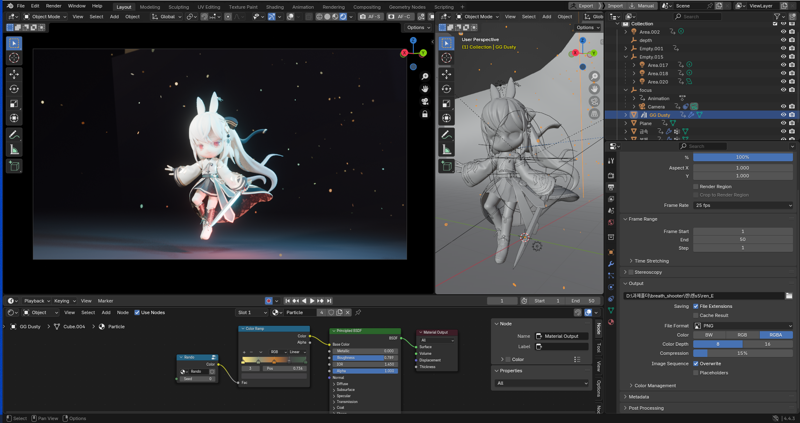Enable the Cache Result checkbox

click(x=696, y=315)
